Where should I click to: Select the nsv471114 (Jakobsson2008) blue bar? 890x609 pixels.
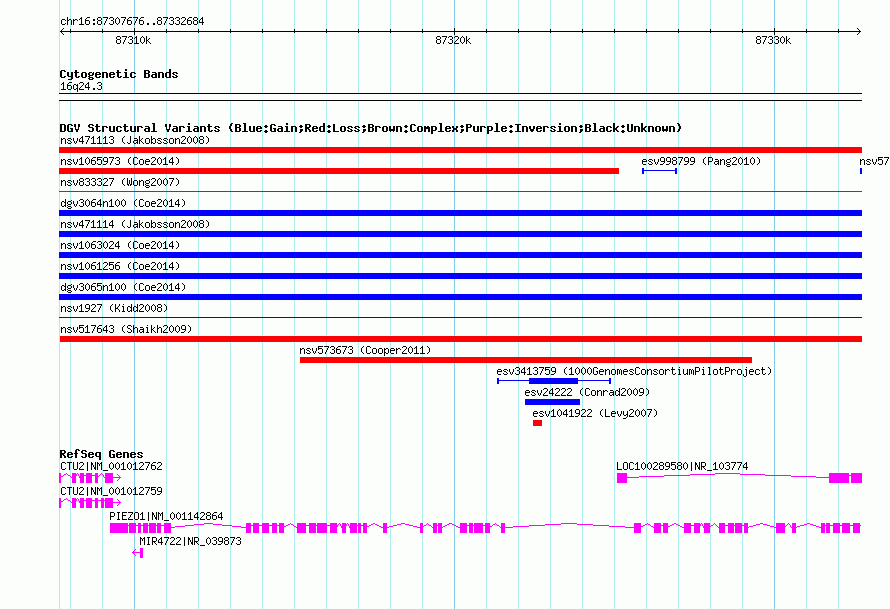(460, 234)
